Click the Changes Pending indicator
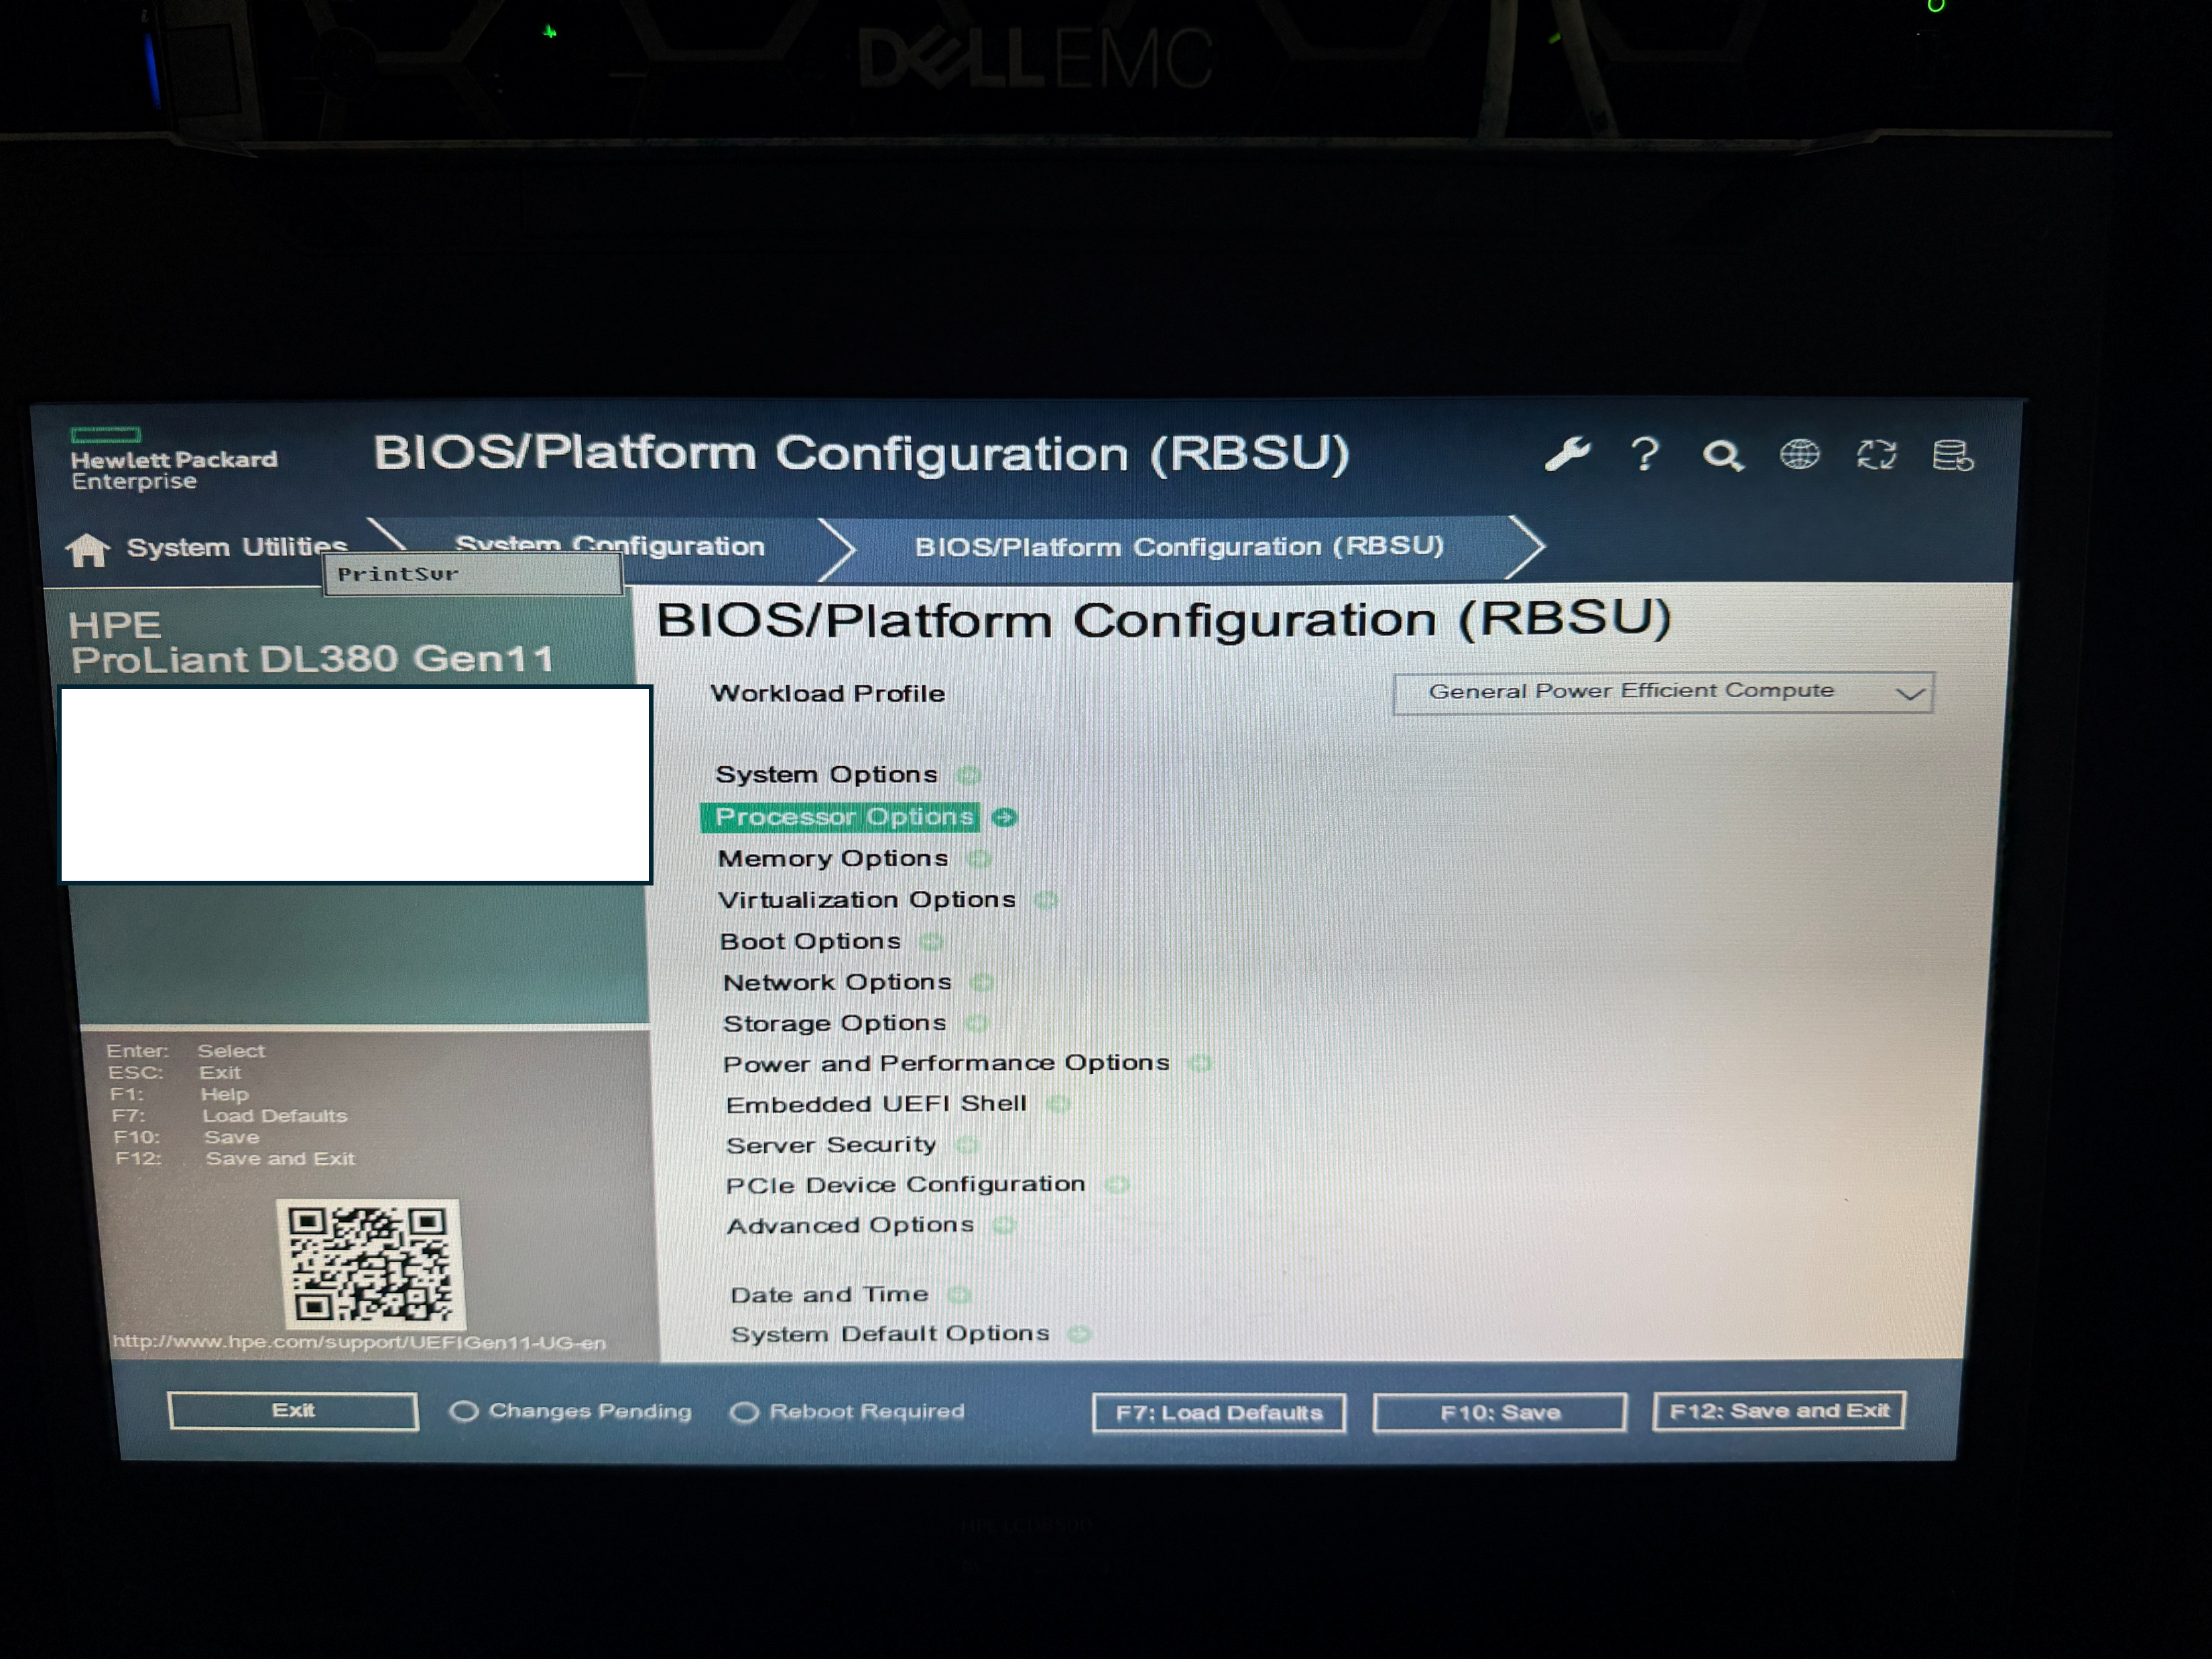 (x=570, y=1411)
